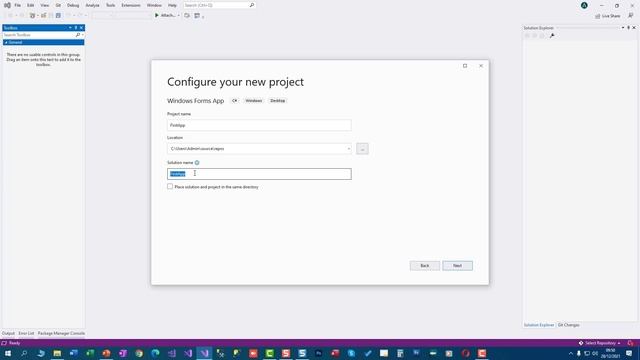The height and width of the screenshot is (360, 640).
Task: Close the Toolbox panel
Action: pyautogui.click(x=82, y=28)
